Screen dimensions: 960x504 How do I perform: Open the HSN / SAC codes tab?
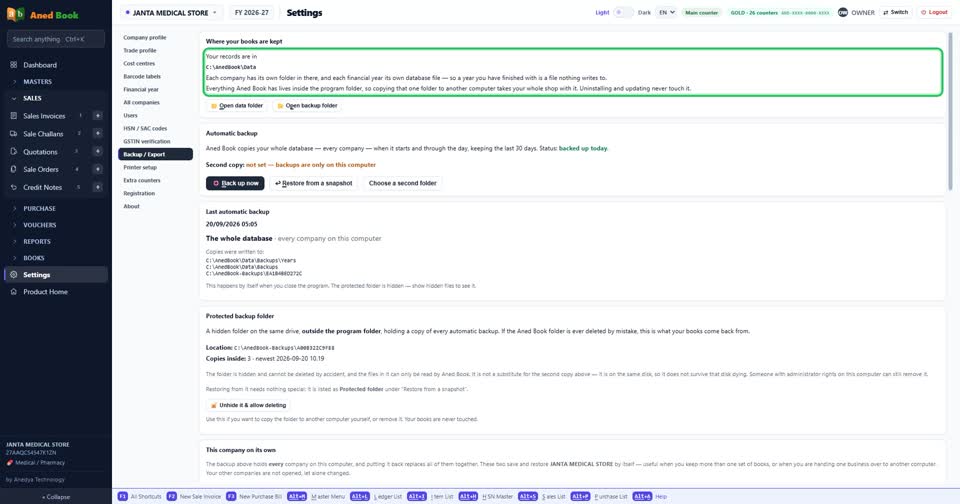[x=155, y=128]
